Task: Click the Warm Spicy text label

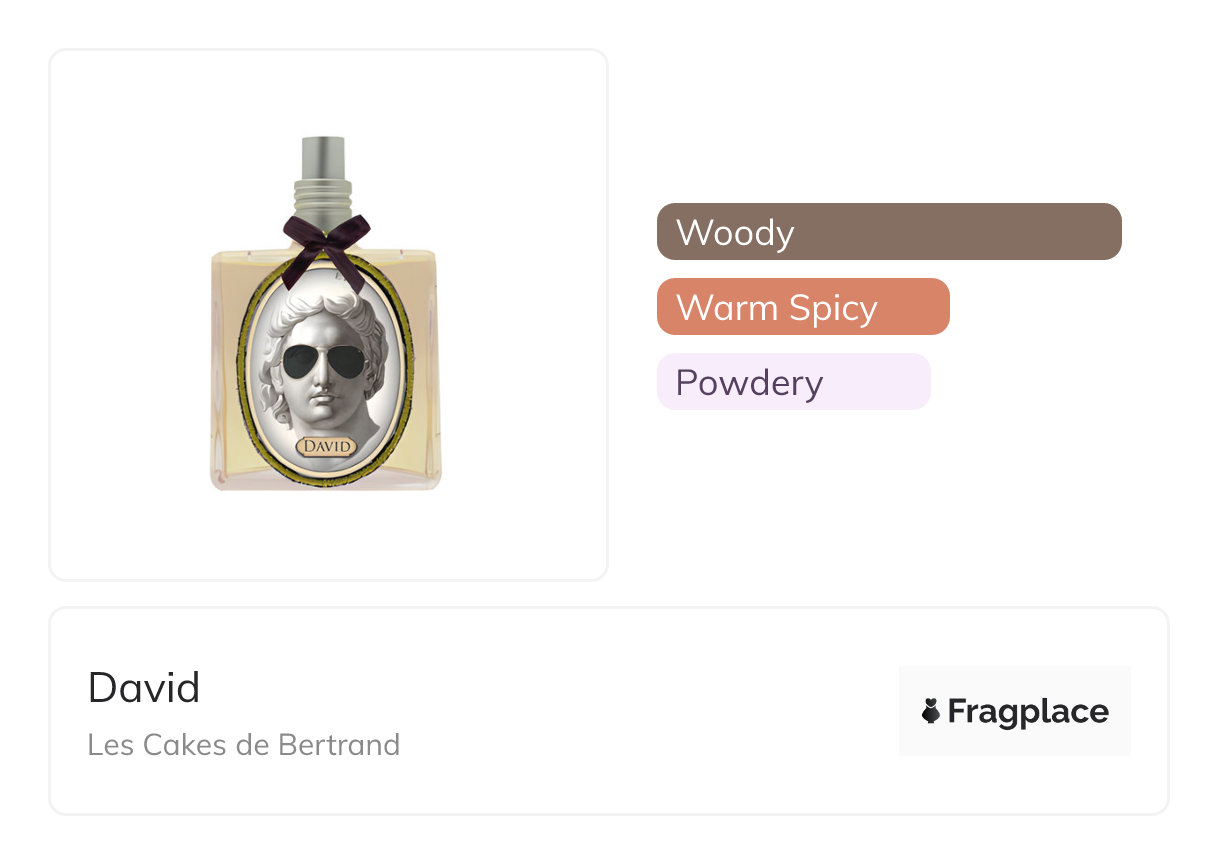Action: point(777,307)
